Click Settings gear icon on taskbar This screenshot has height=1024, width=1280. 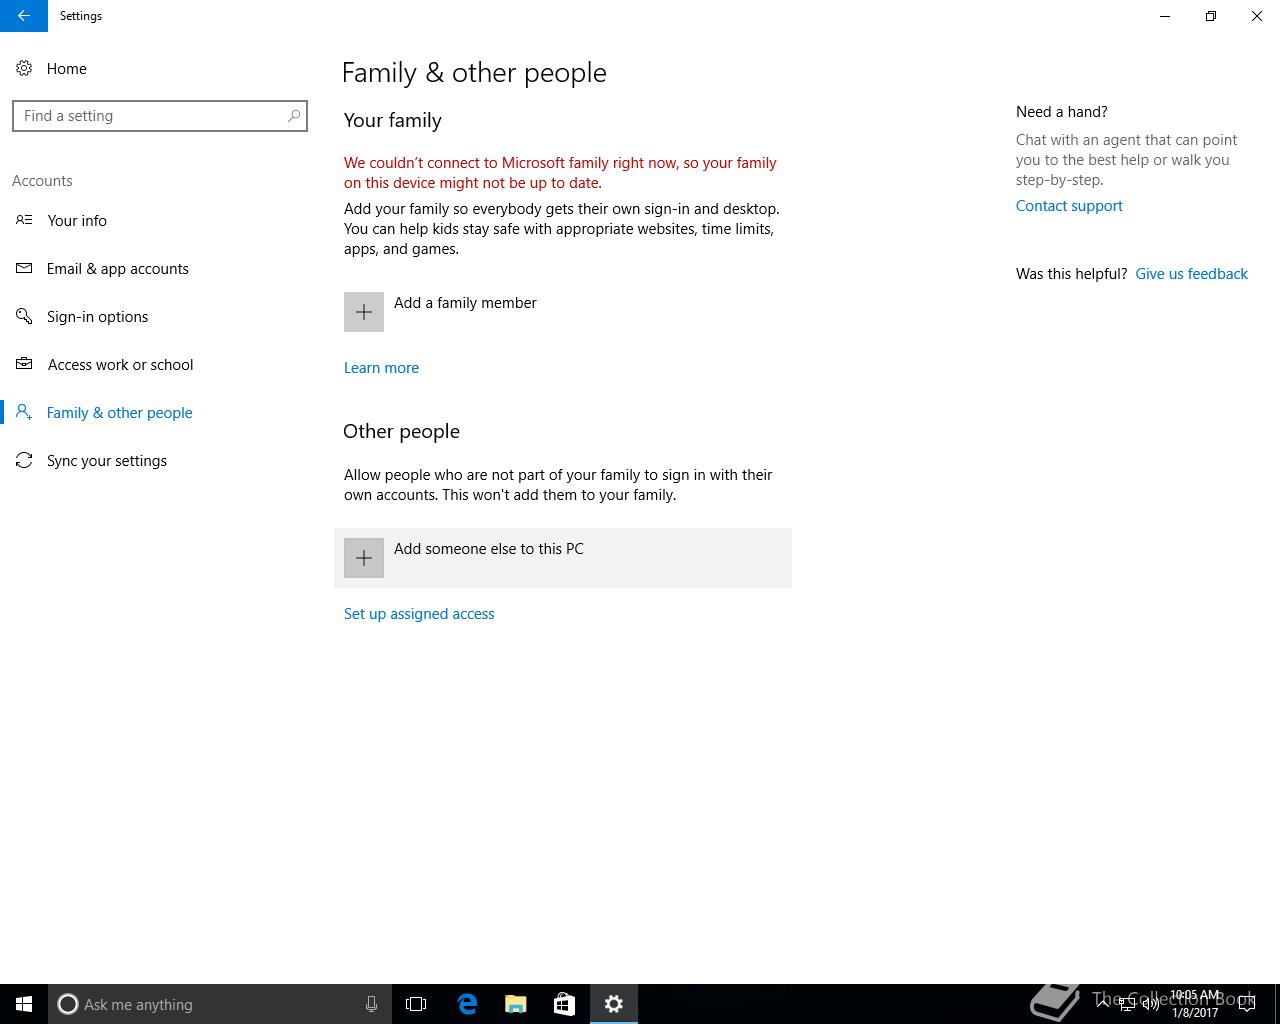(614, 1004)
